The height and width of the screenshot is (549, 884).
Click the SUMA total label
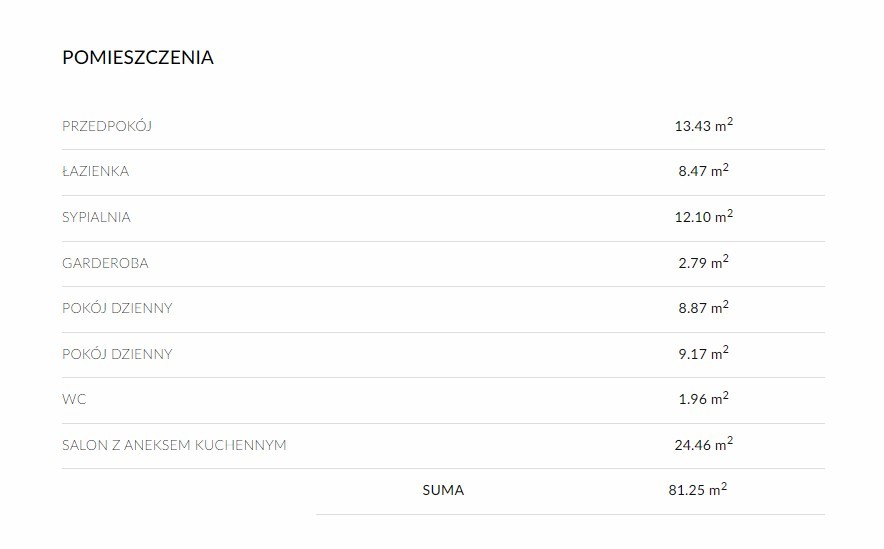(x=443, y=490)
